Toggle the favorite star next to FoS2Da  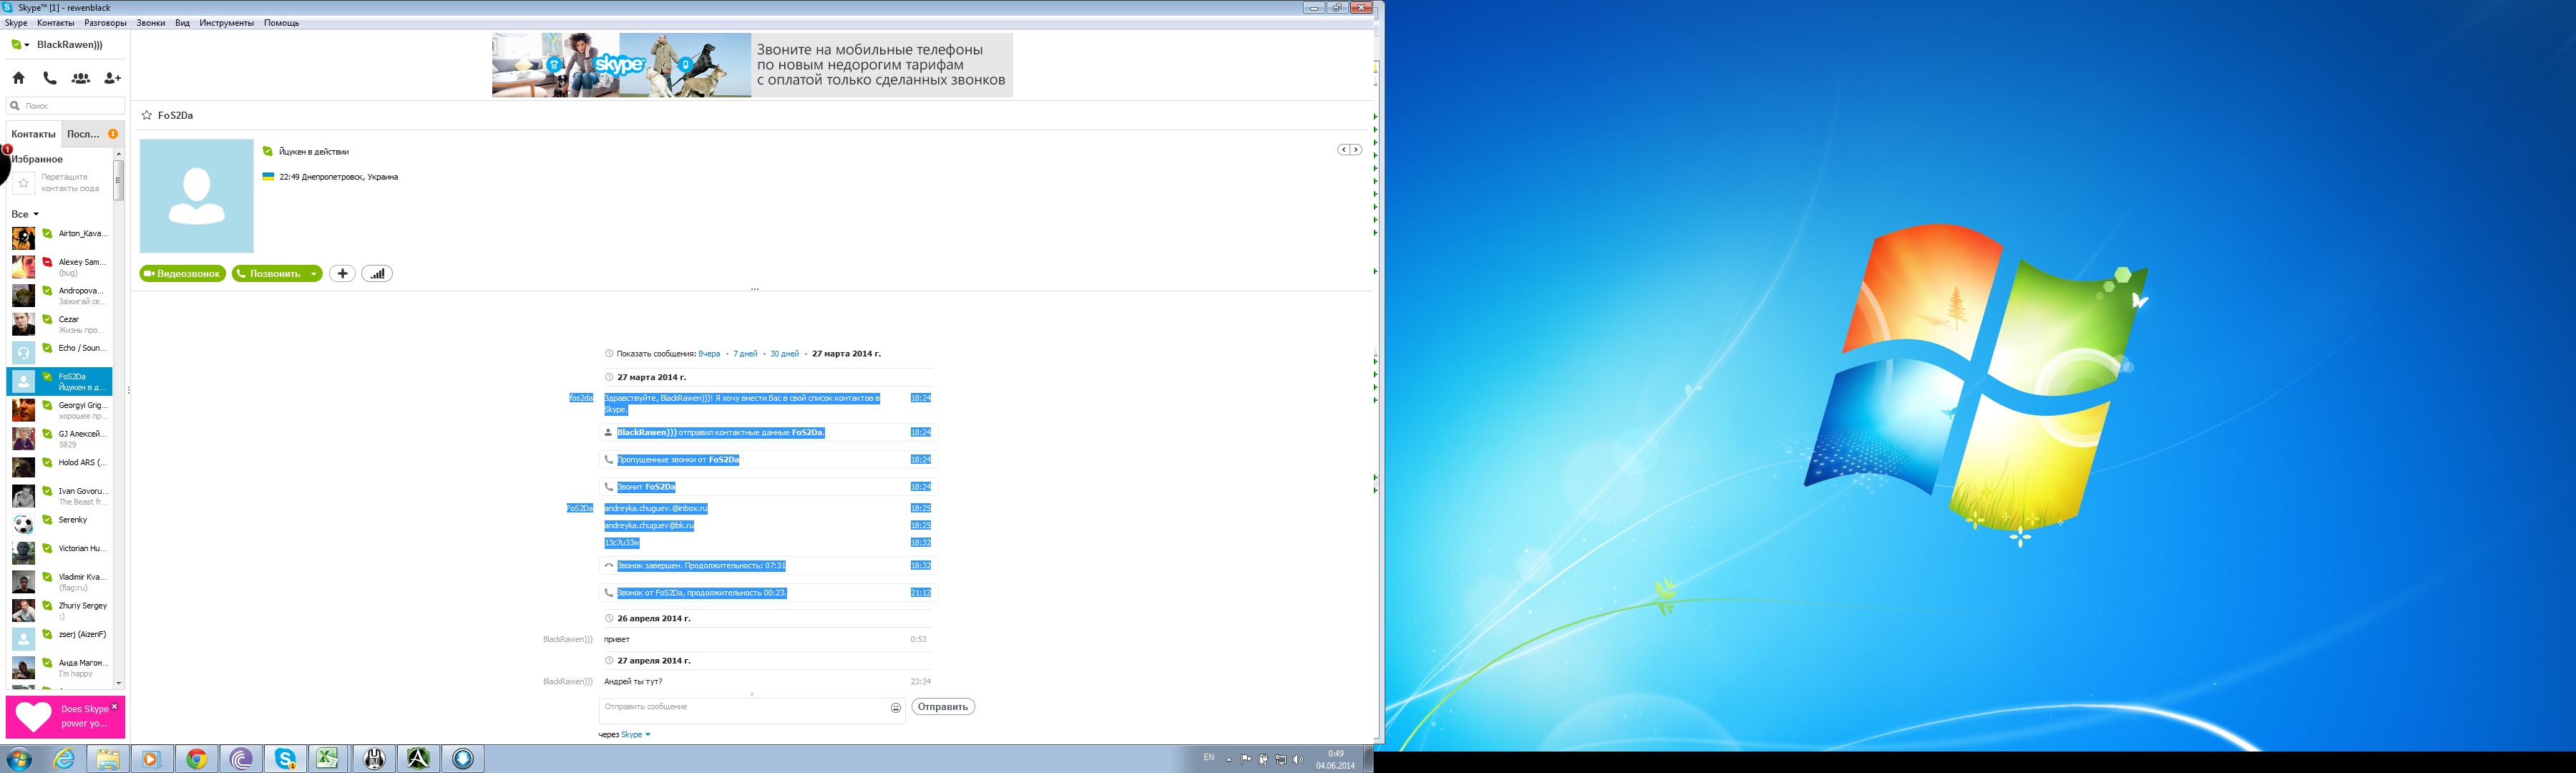[x=147, y=116]
